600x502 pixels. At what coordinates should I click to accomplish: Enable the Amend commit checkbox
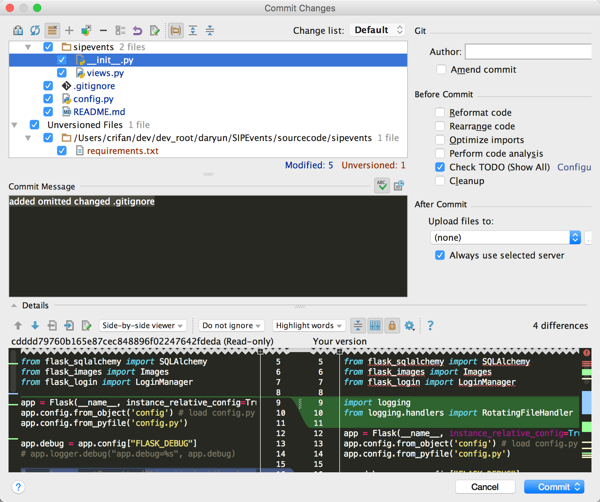[x=441, y=70]
